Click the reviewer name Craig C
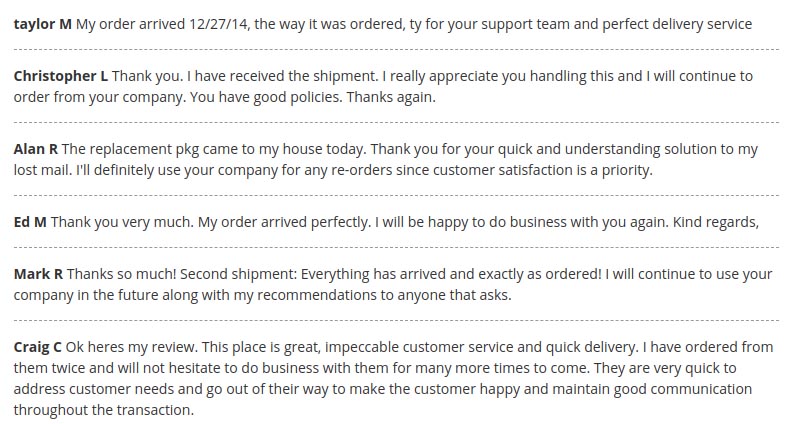The width and height of the screenshot is (804, 424). pyautogui.click(x=37, y=347)
